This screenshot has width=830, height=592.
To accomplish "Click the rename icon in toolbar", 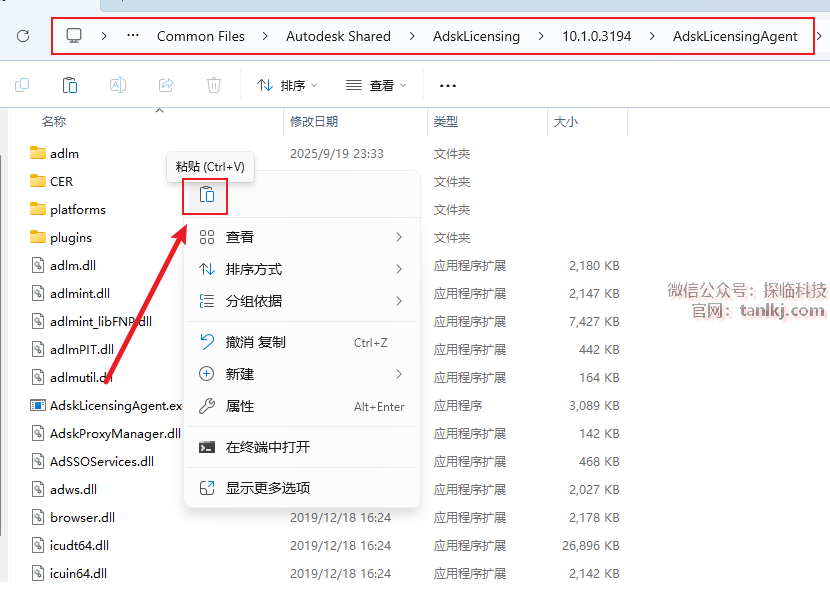I will point(117,86).
